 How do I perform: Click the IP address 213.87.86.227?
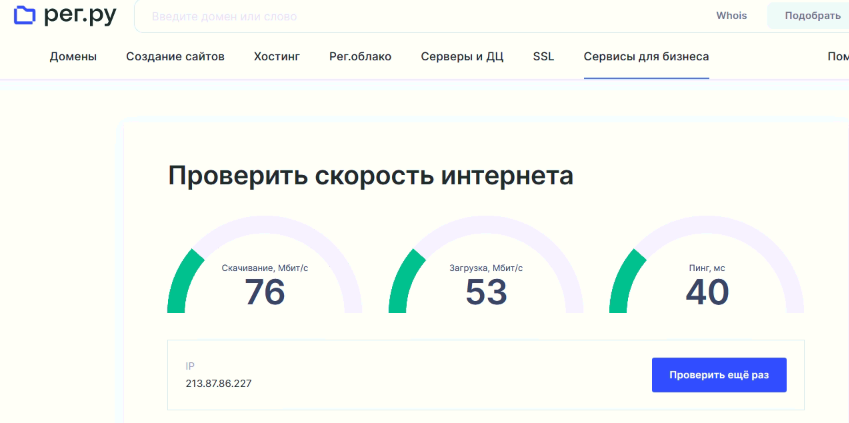pyautogui.click(x=218, y=384)
